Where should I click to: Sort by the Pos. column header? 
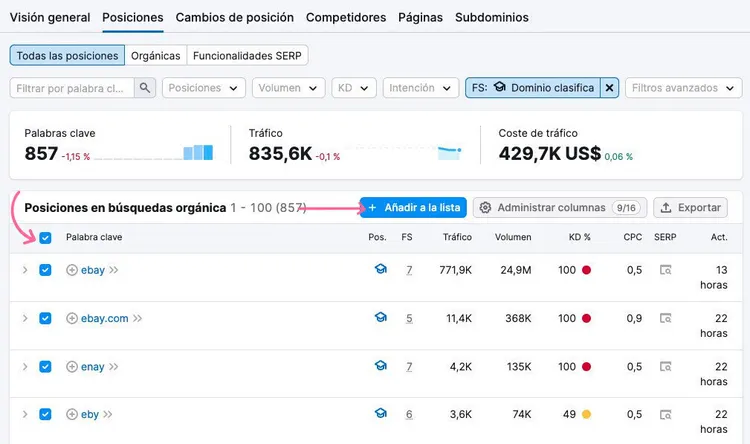point(377,237)
